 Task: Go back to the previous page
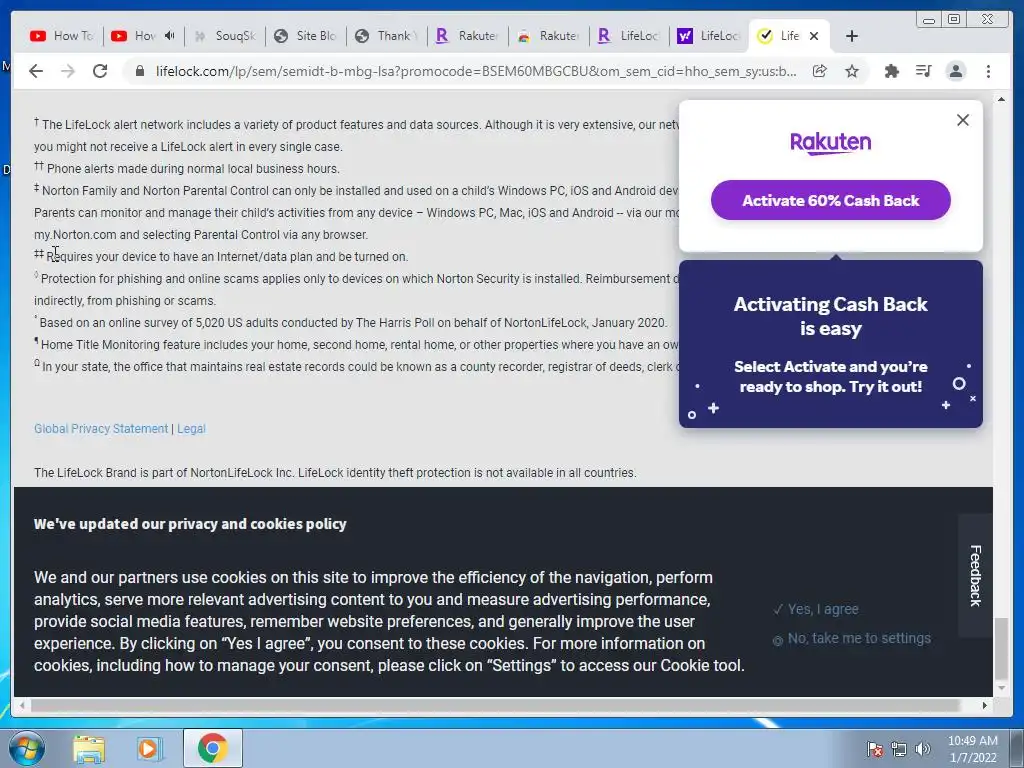pos(36,71)
